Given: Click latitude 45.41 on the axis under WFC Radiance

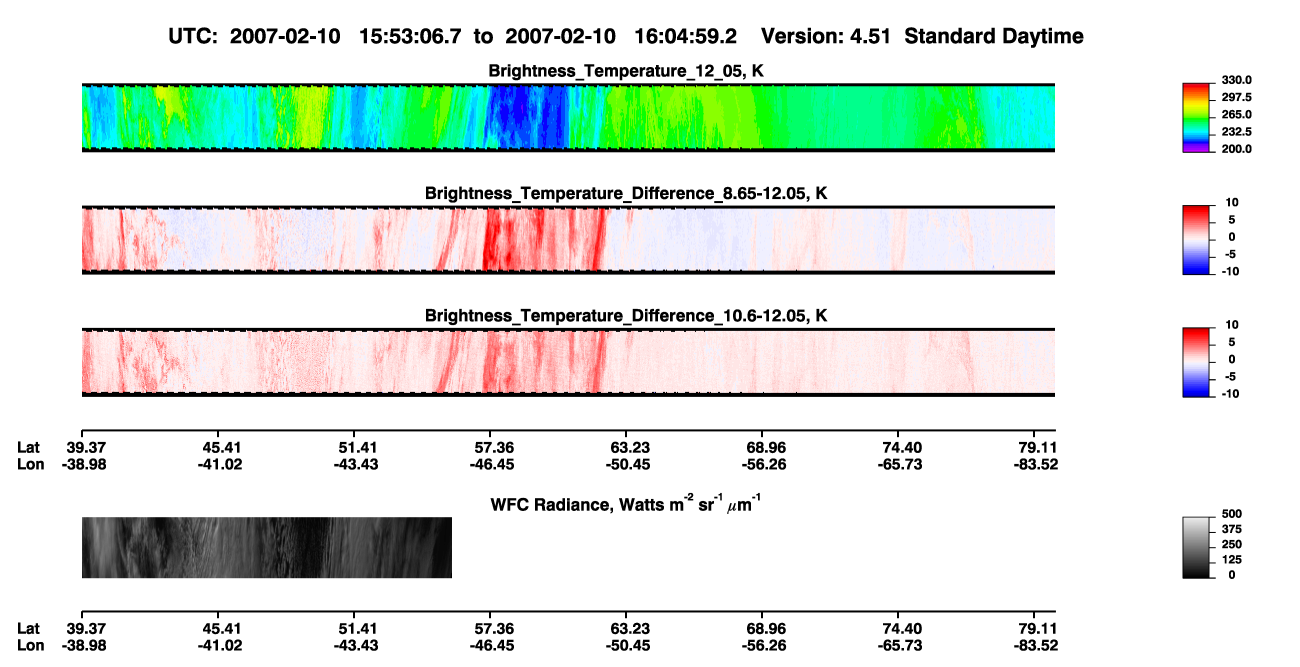Looking at the screenshot, I should point(220,628).
